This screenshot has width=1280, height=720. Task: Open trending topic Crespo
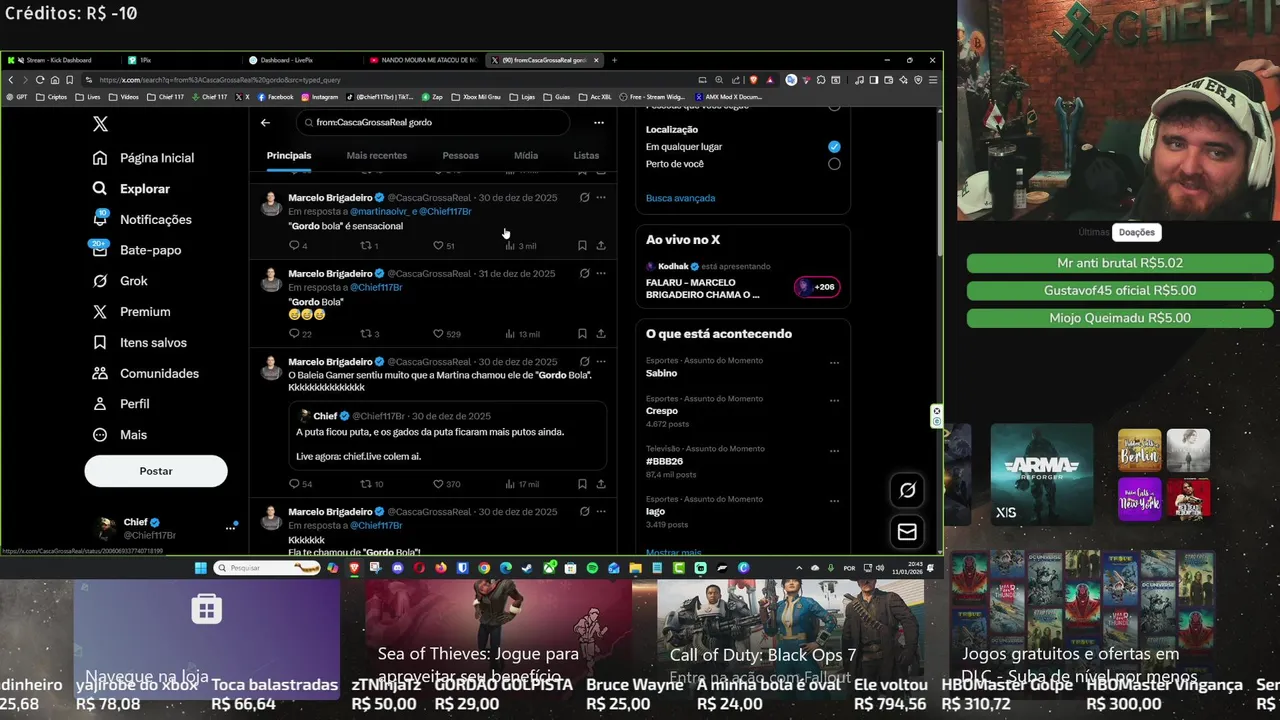[662, 411]
